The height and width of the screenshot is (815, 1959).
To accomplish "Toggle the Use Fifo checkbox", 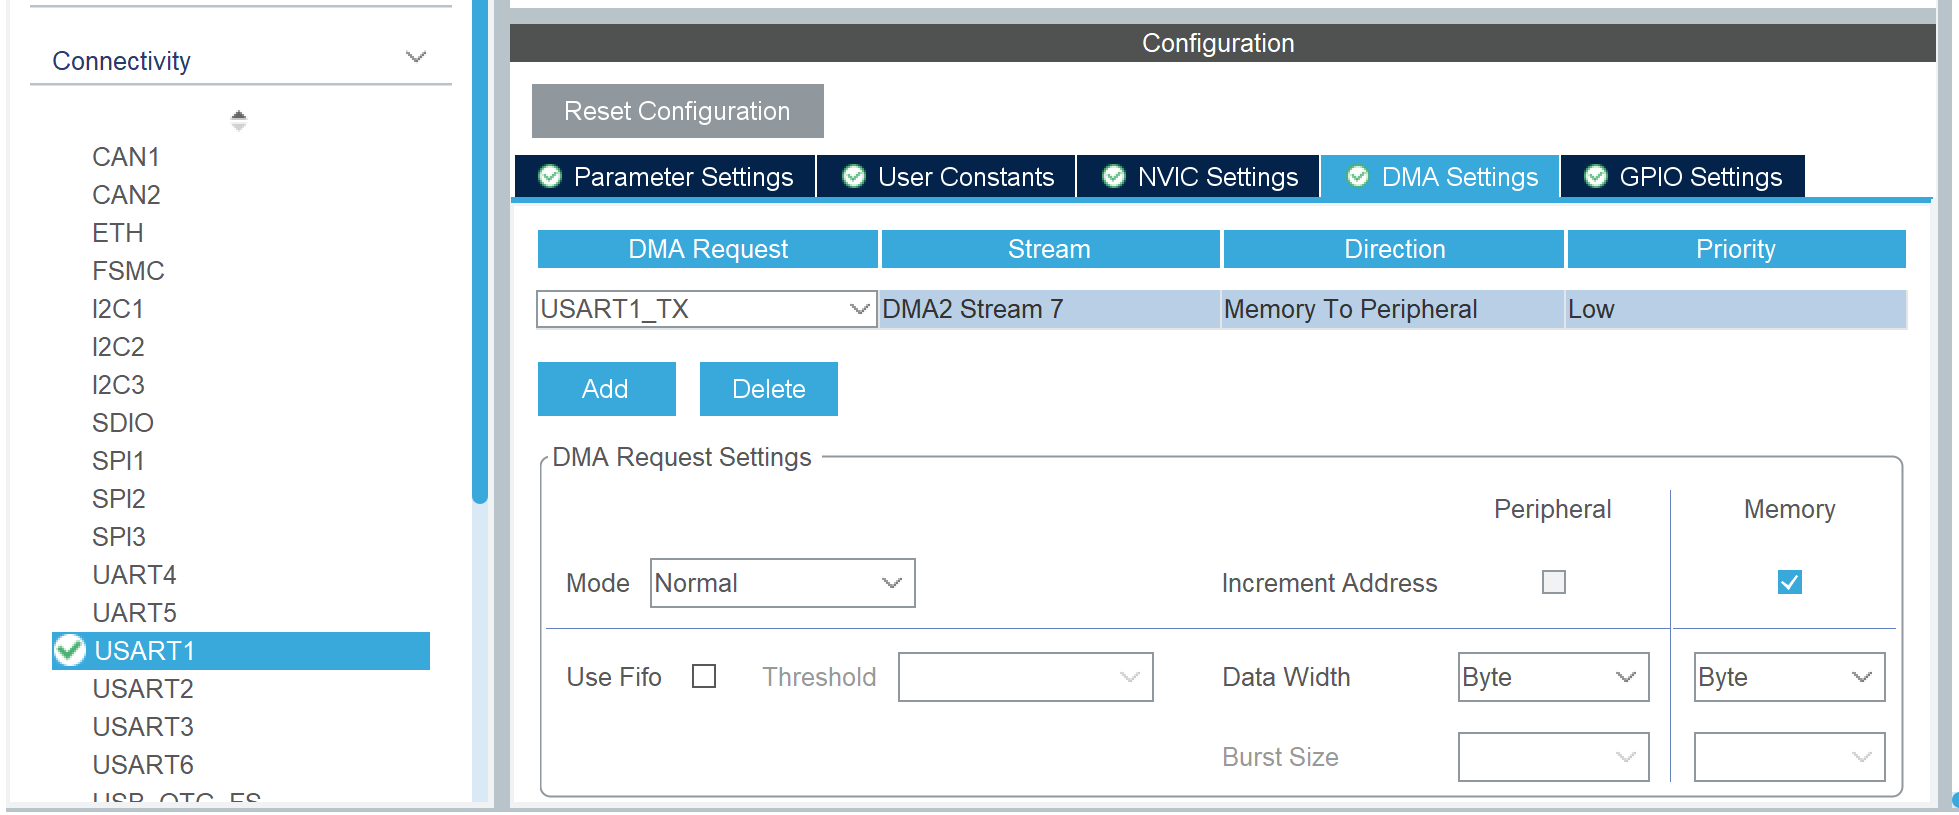I will (x=704, y=677).
